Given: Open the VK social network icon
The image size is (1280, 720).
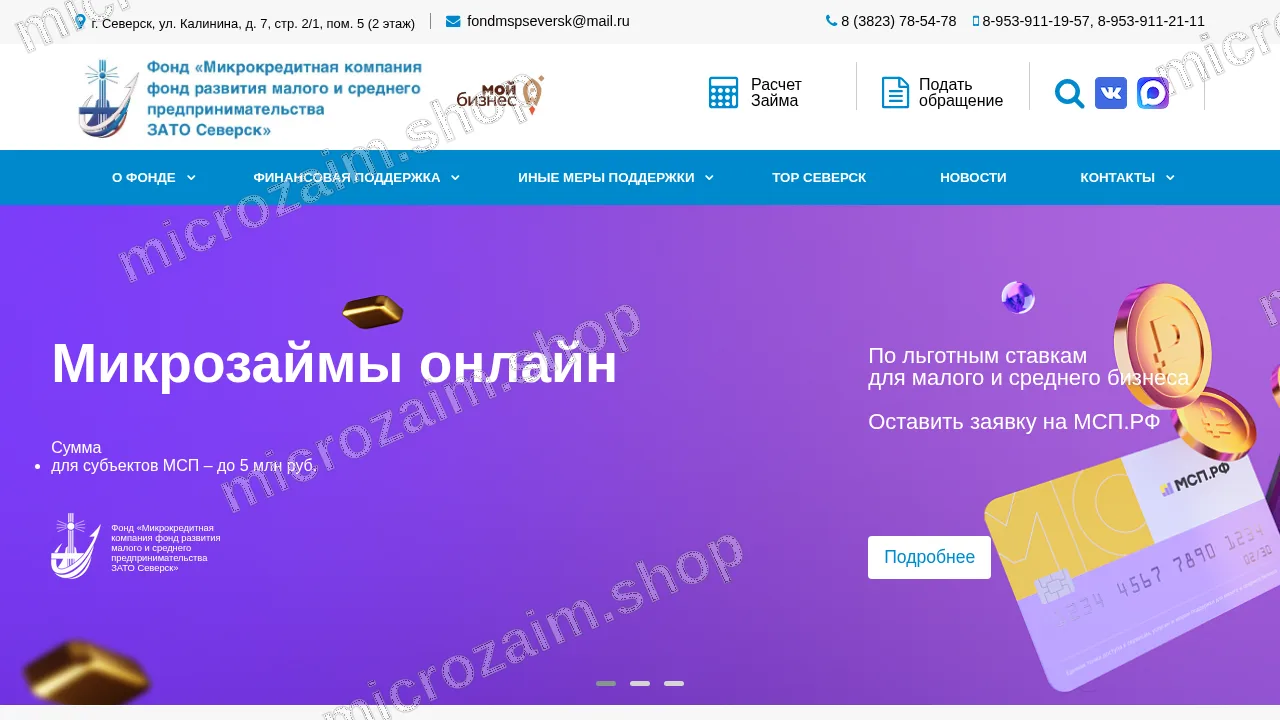Looking at the screenshot, I should click(x=1111, y=93).
